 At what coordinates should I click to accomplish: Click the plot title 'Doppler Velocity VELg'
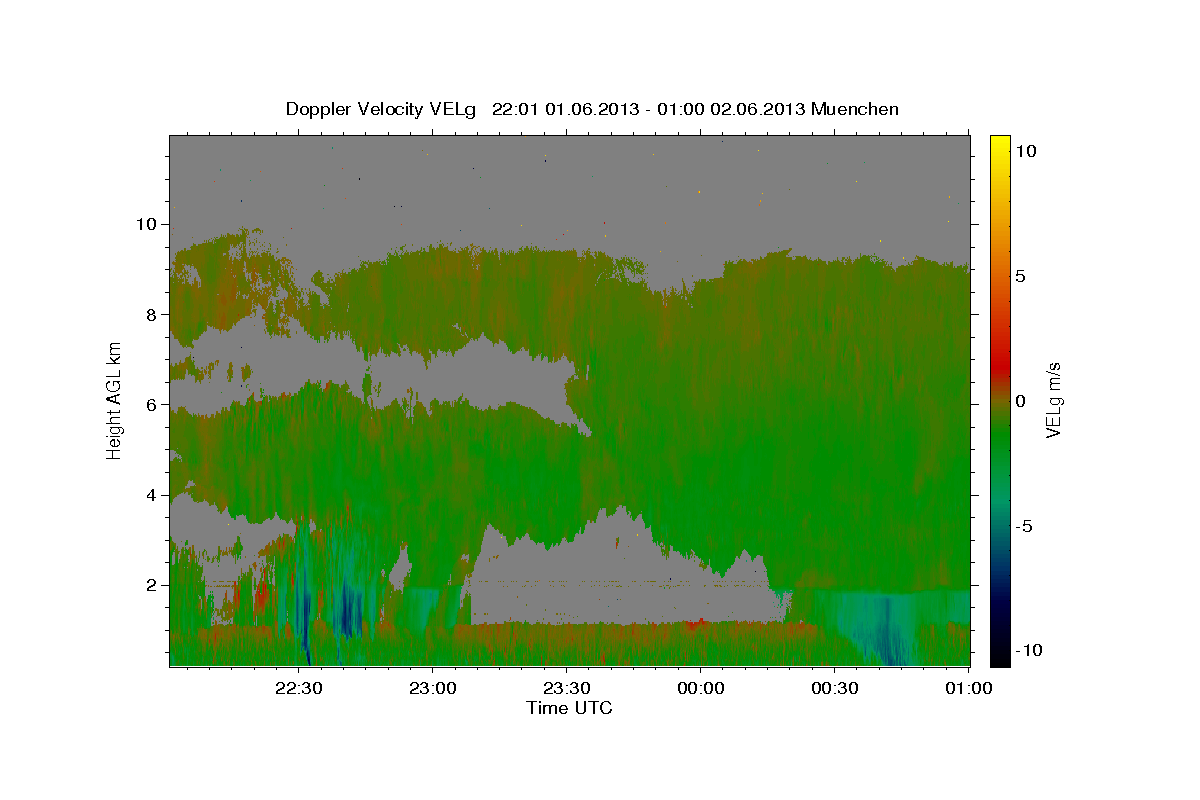381,109
